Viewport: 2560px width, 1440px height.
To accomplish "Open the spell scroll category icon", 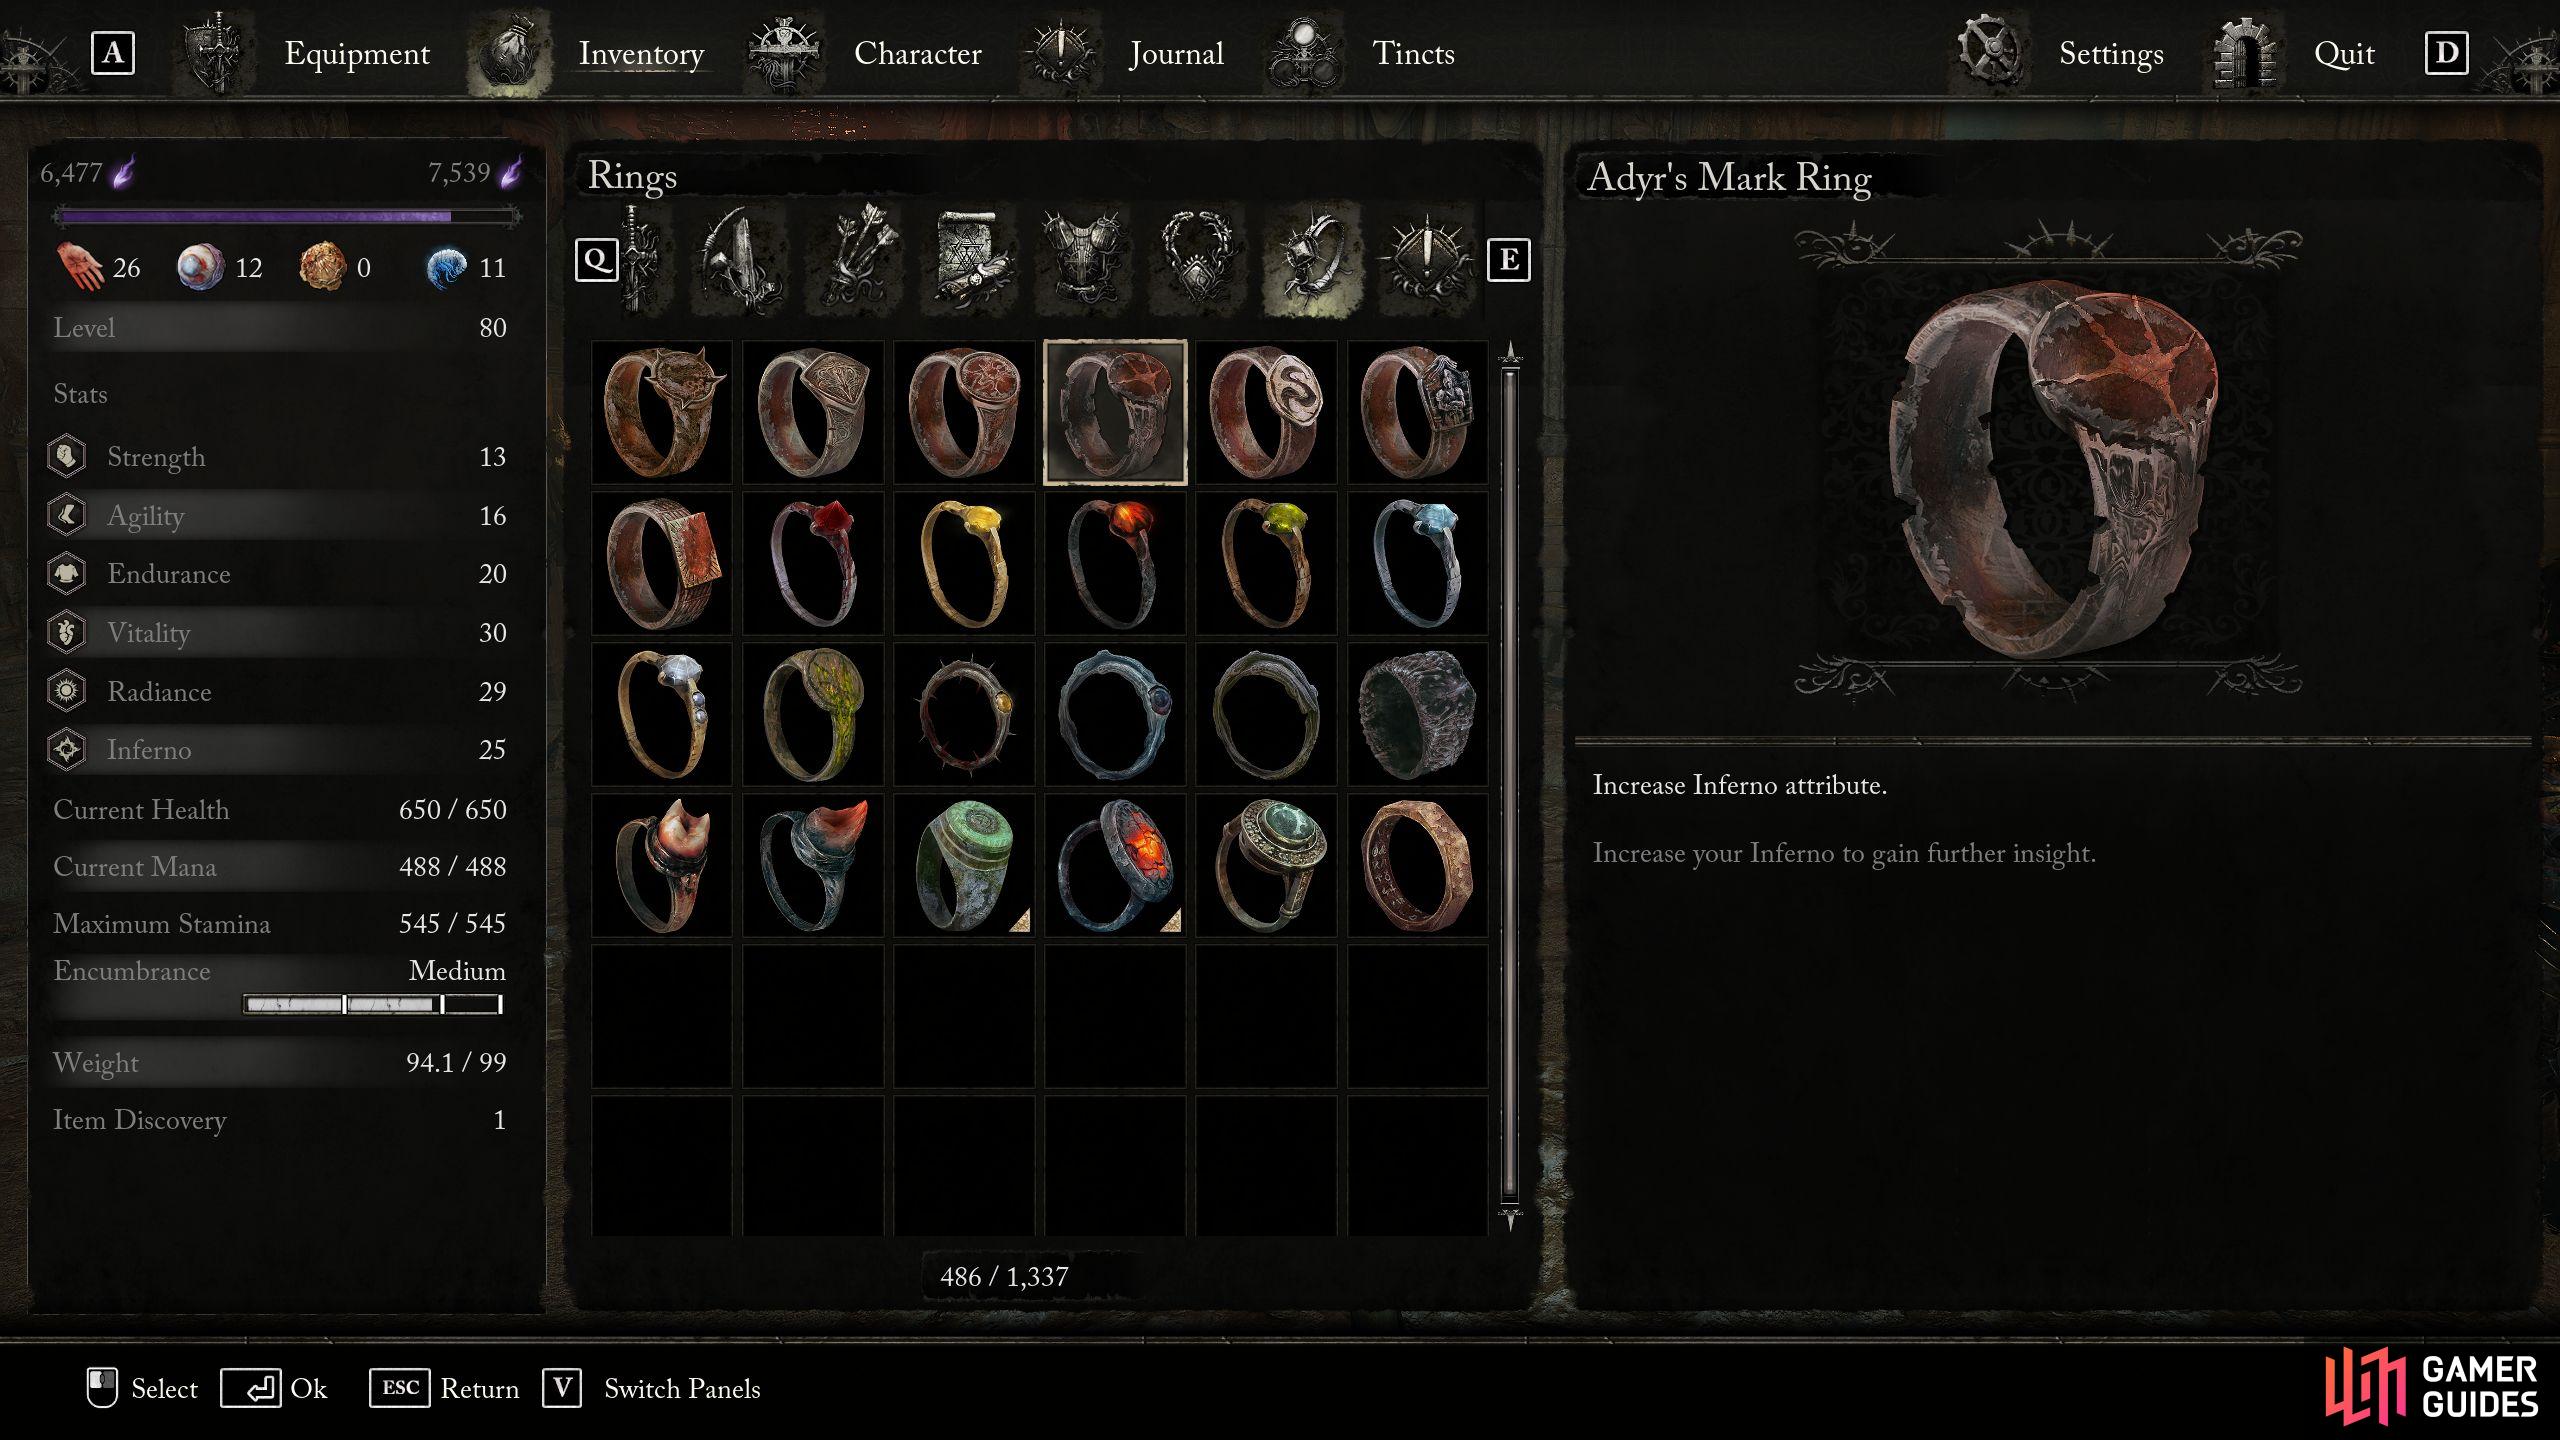I will 970,260.
